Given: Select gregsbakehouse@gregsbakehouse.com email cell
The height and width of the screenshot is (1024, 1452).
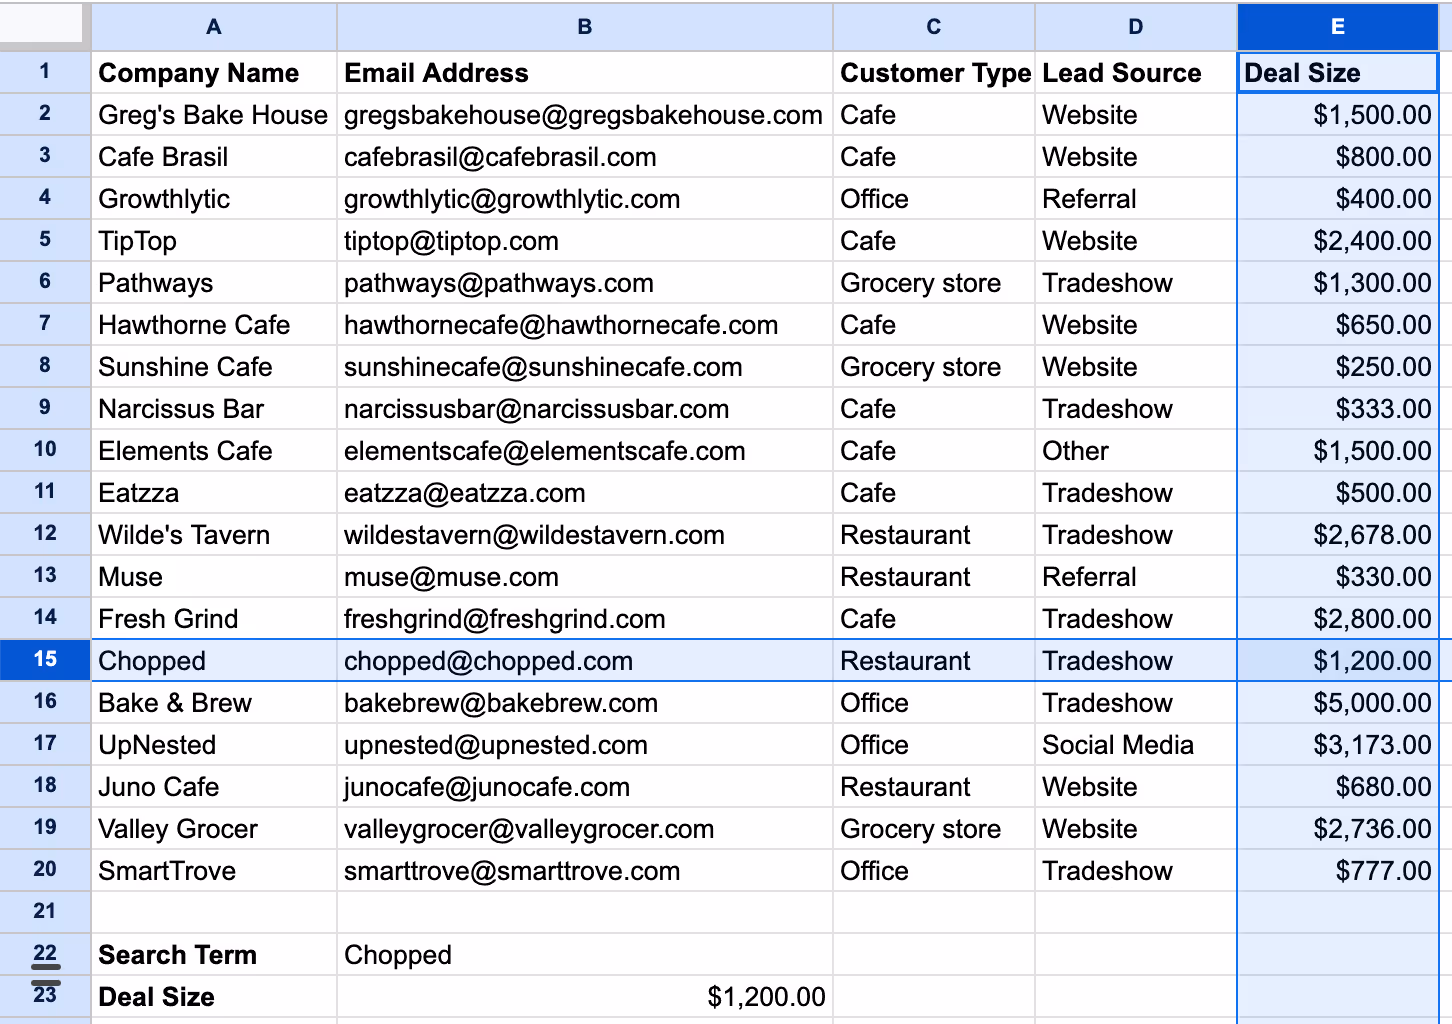Looking at the screenshot, I should (x=585, y=115).
